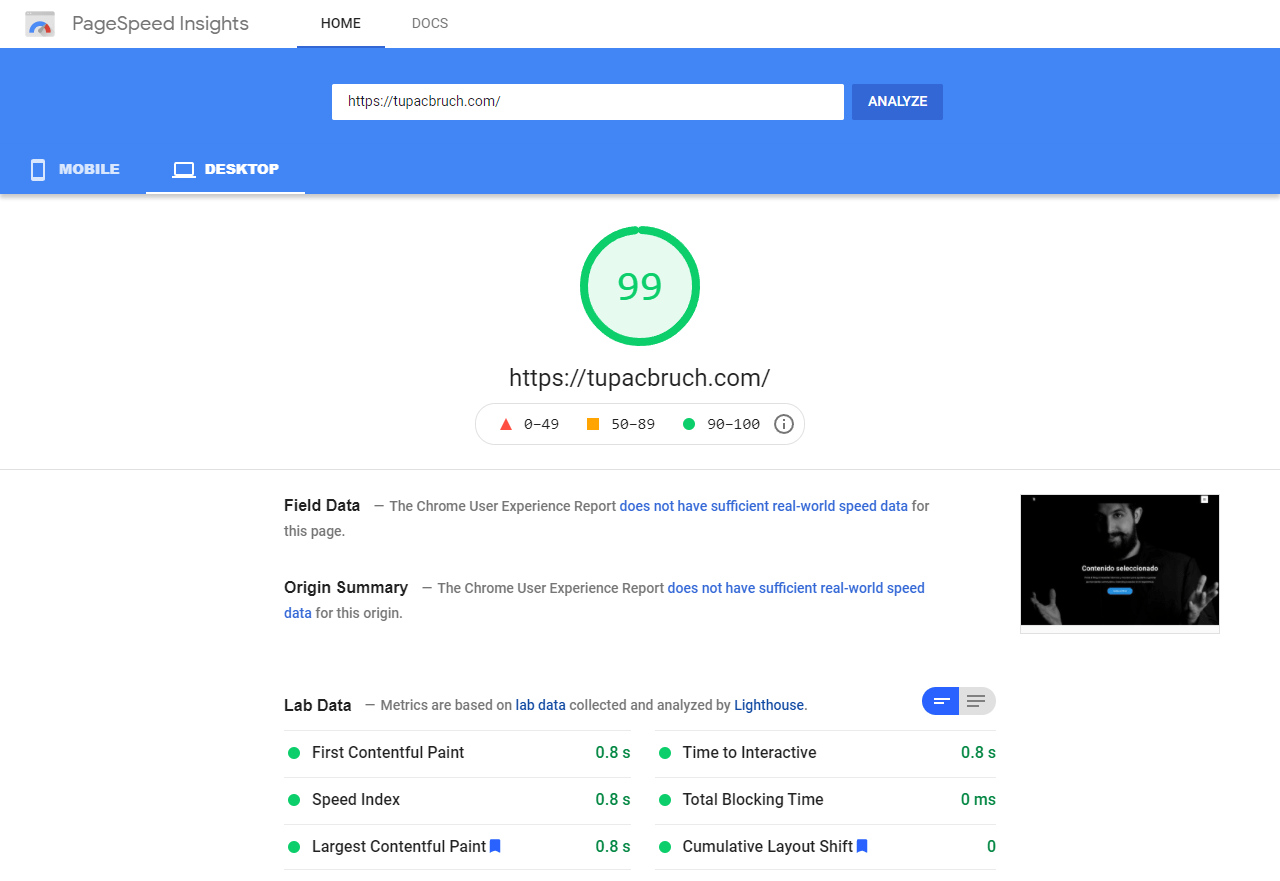Switch Lab Data to the condensed metrics view
The width and height of the screenshot is (1280, 881).
940,701
